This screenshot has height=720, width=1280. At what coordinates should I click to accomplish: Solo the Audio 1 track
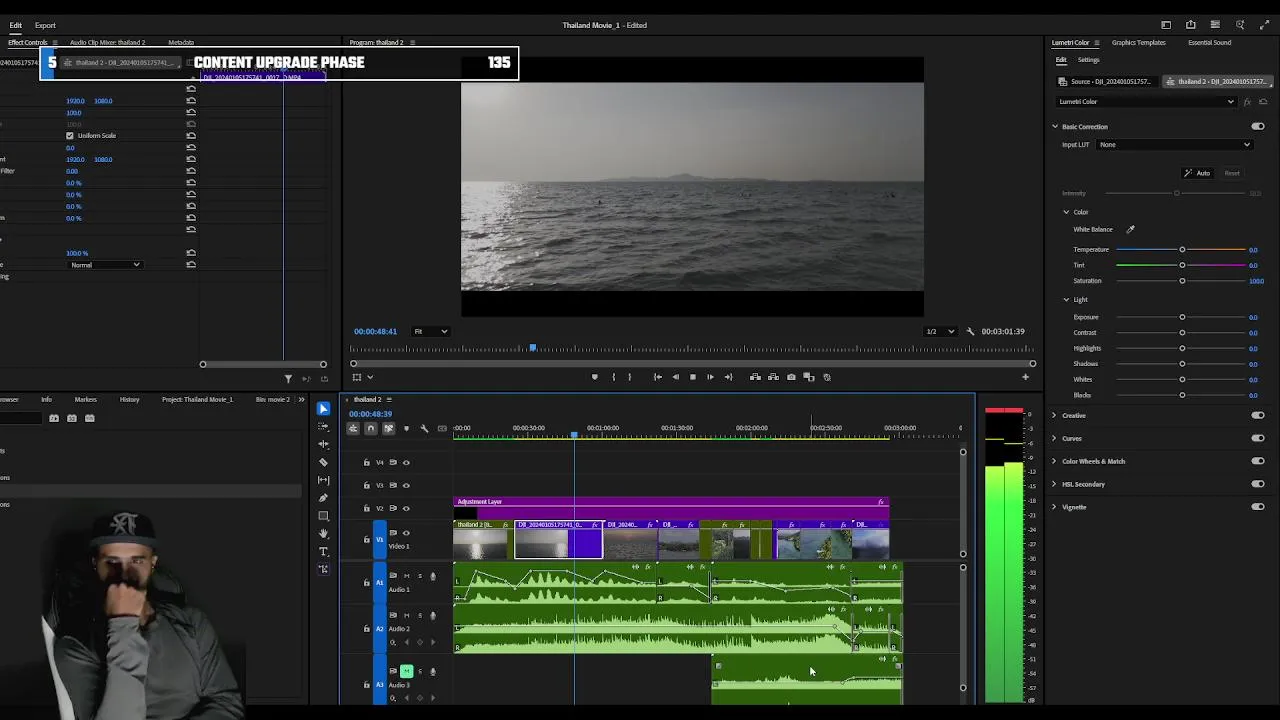(x=419, y=576)
